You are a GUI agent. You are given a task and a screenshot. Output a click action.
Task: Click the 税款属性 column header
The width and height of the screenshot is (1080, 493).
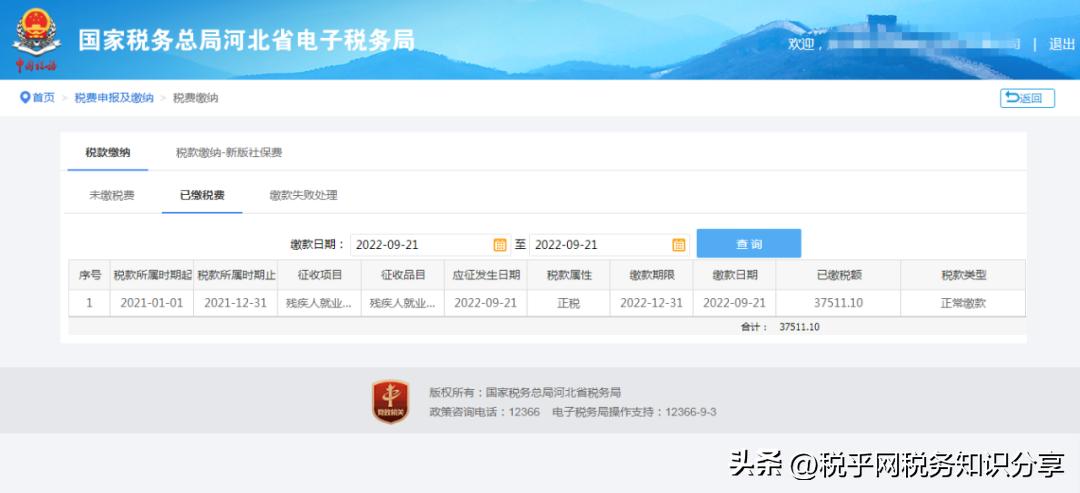[569, 275]
